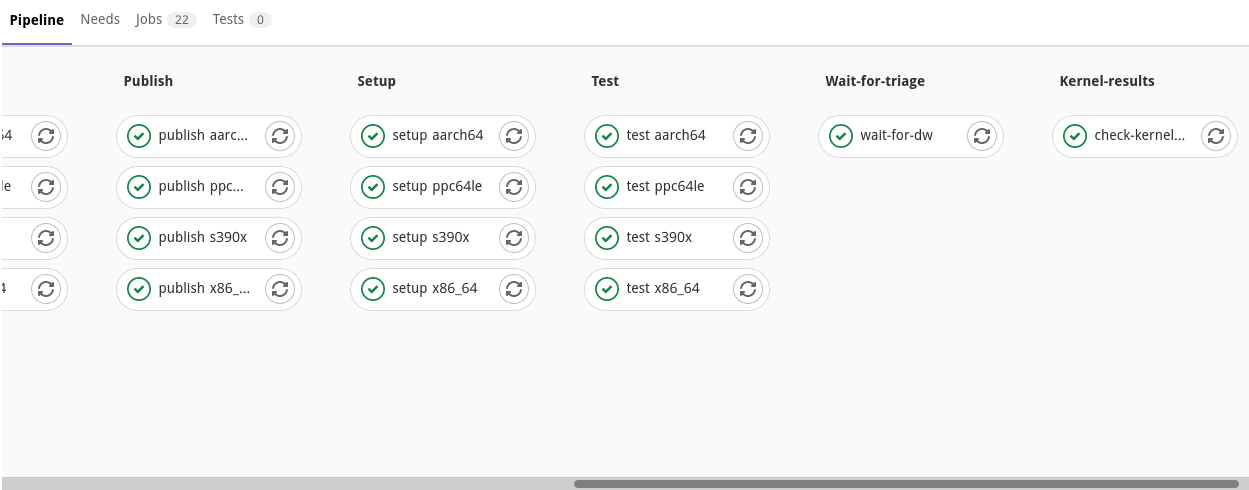Retry the test x86_64 job
The width and height of the screenshot is (1249, 490).
[748, 289]
